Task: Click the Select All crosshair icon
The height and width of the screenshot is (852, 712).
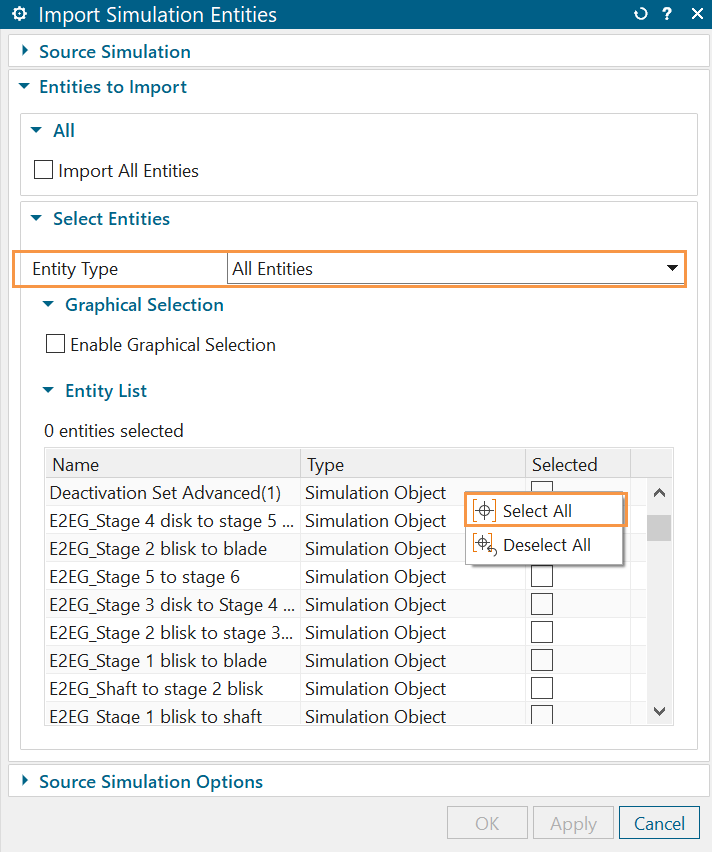Action: tap(484, 511)
